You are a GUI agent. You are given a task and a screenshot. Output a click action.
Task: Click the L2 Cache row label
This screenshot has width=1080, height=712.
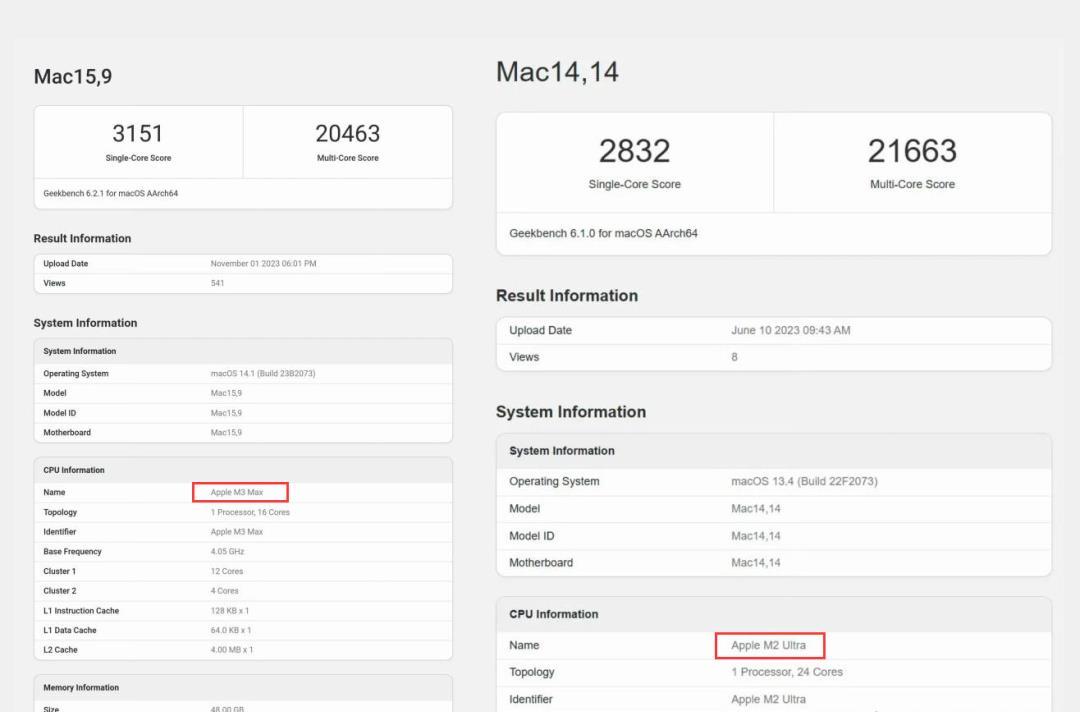(x=60, y=650)
